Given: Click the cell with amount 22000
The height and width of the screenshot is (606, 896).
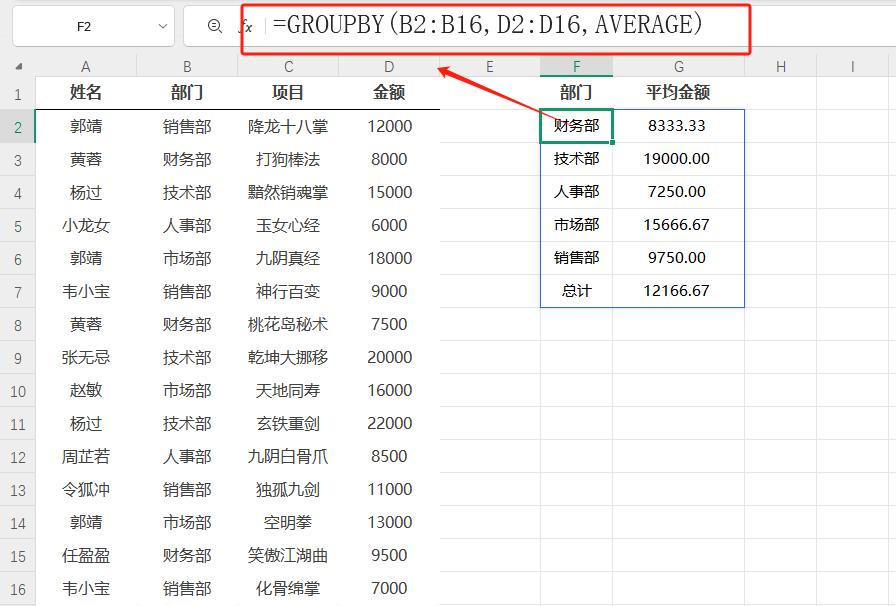Looking at the screenshot, I should (x=389, y=424).
